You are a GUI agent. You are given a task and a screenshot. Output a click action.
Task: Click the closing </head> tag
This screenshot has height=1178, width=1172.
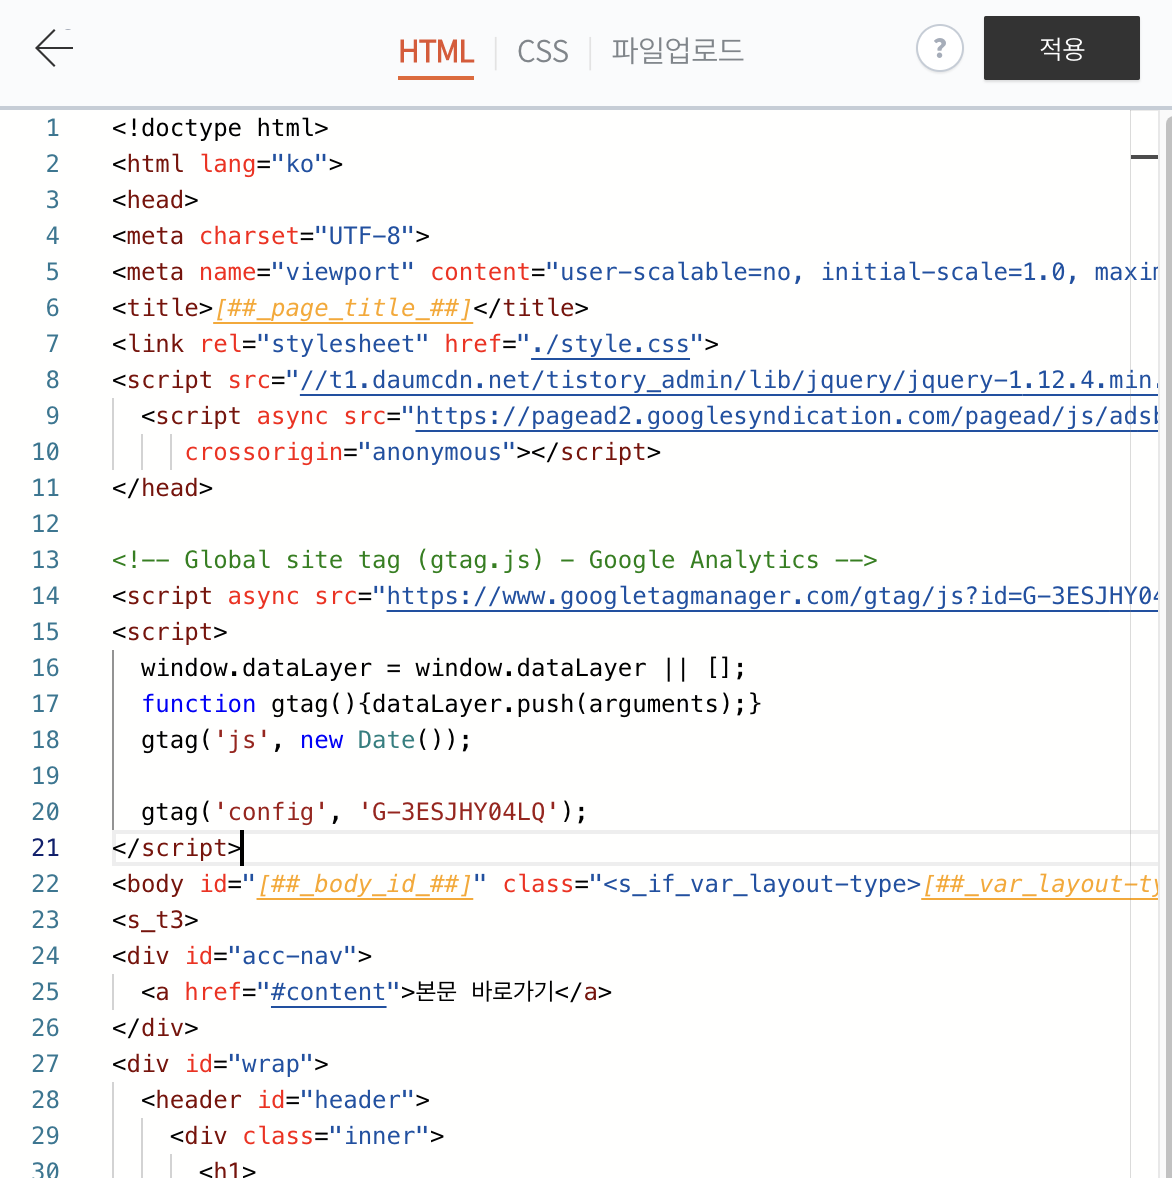point(162,488)
